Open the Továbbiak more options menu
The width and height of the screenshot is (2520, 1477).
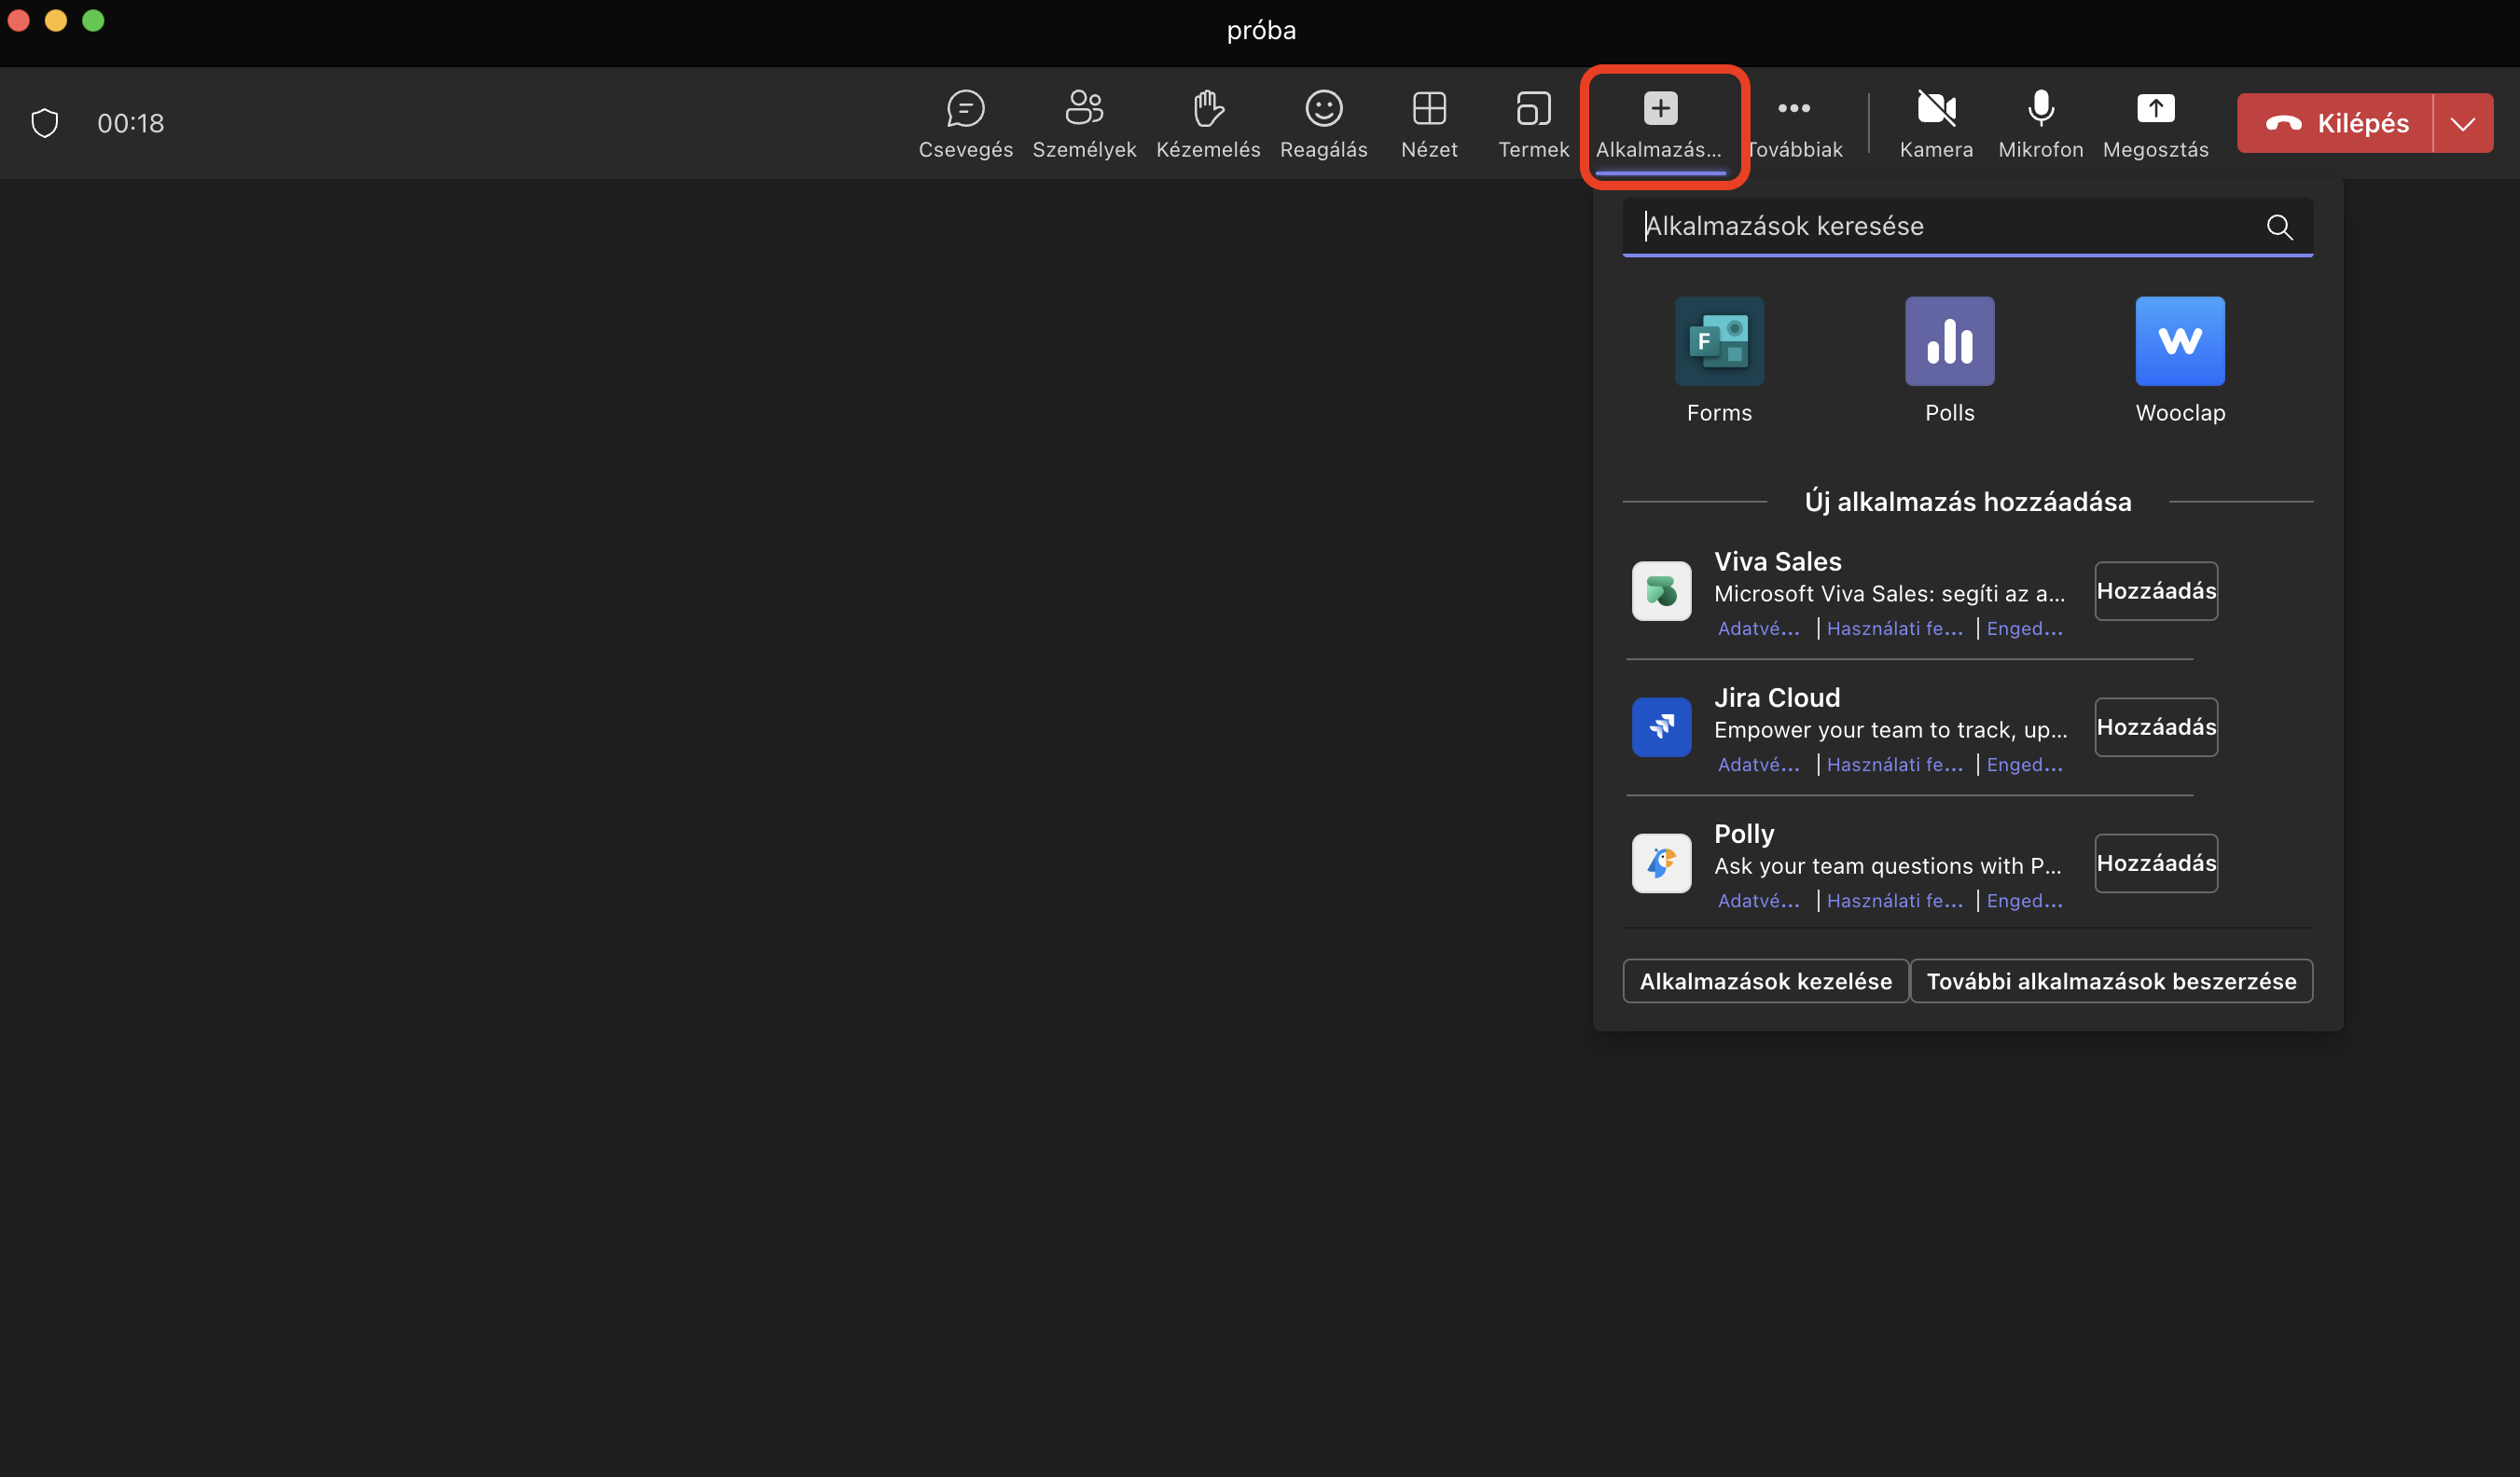pyautogui.click(x=1794, y=124)
